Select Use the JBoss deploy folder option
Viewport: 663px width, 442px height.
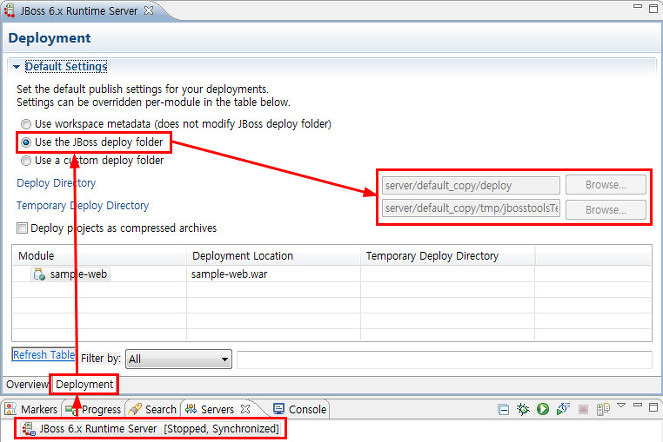[26, 143]
